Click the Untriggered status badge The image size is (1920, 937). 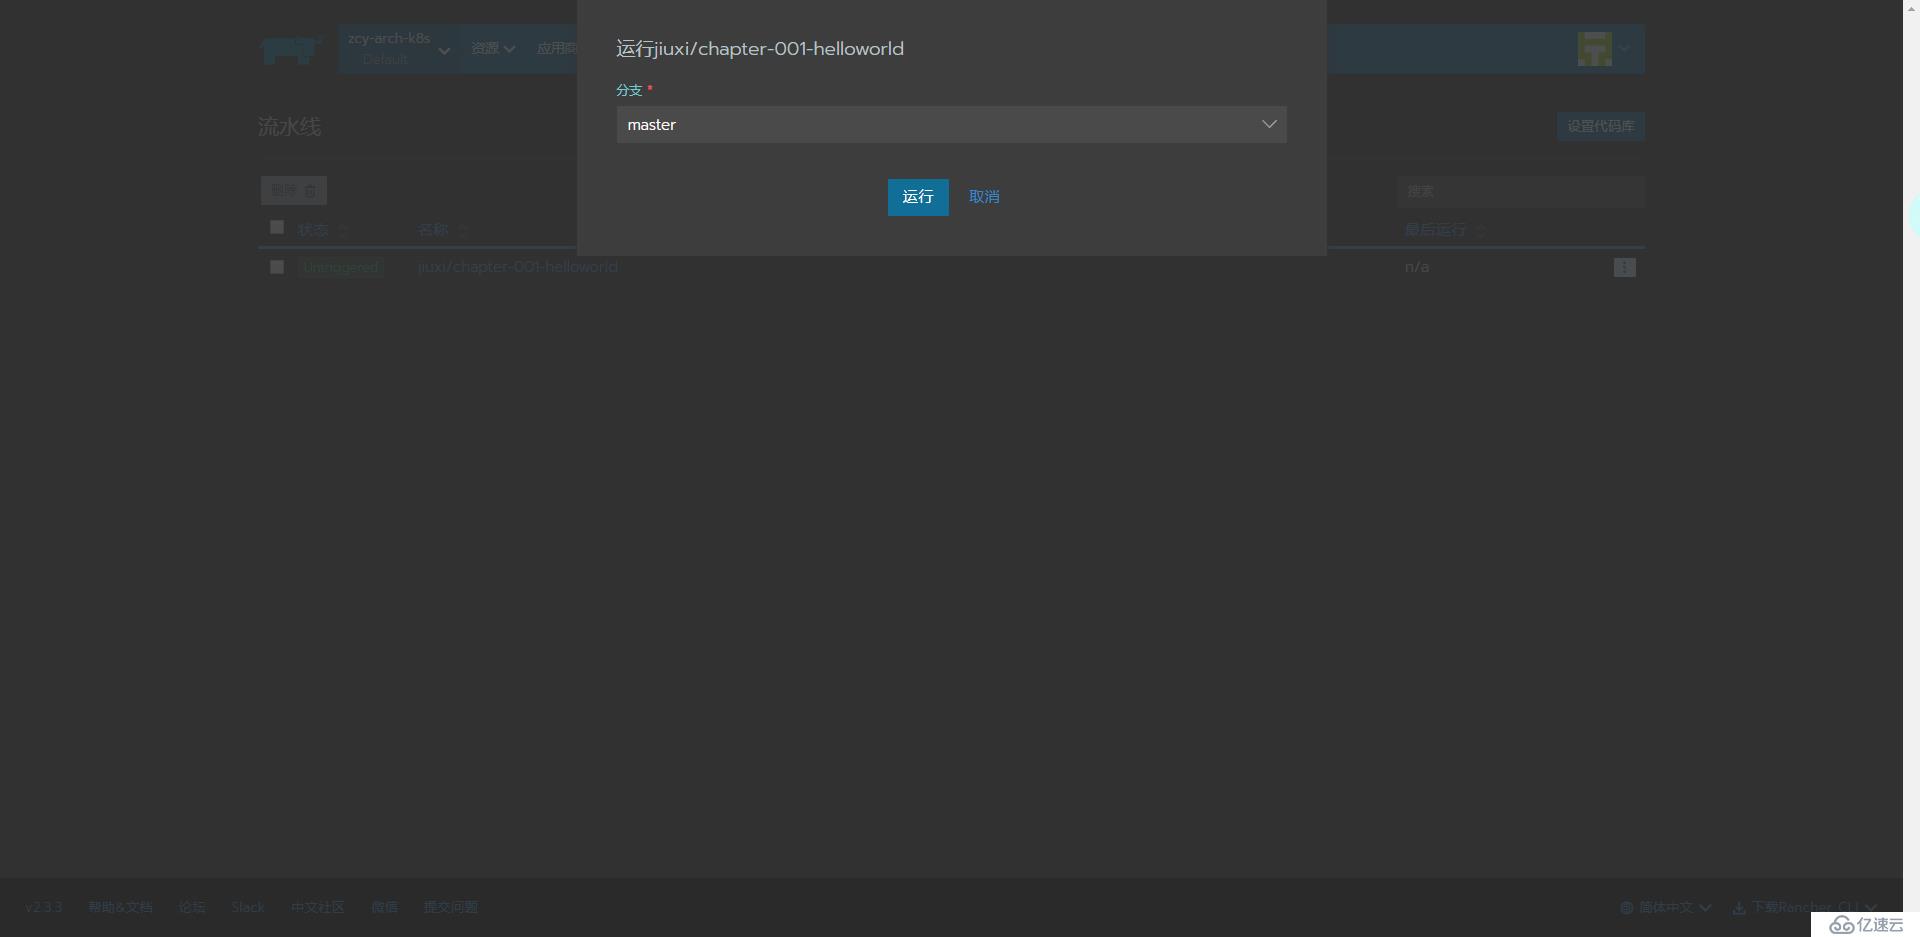click(340, 267)
